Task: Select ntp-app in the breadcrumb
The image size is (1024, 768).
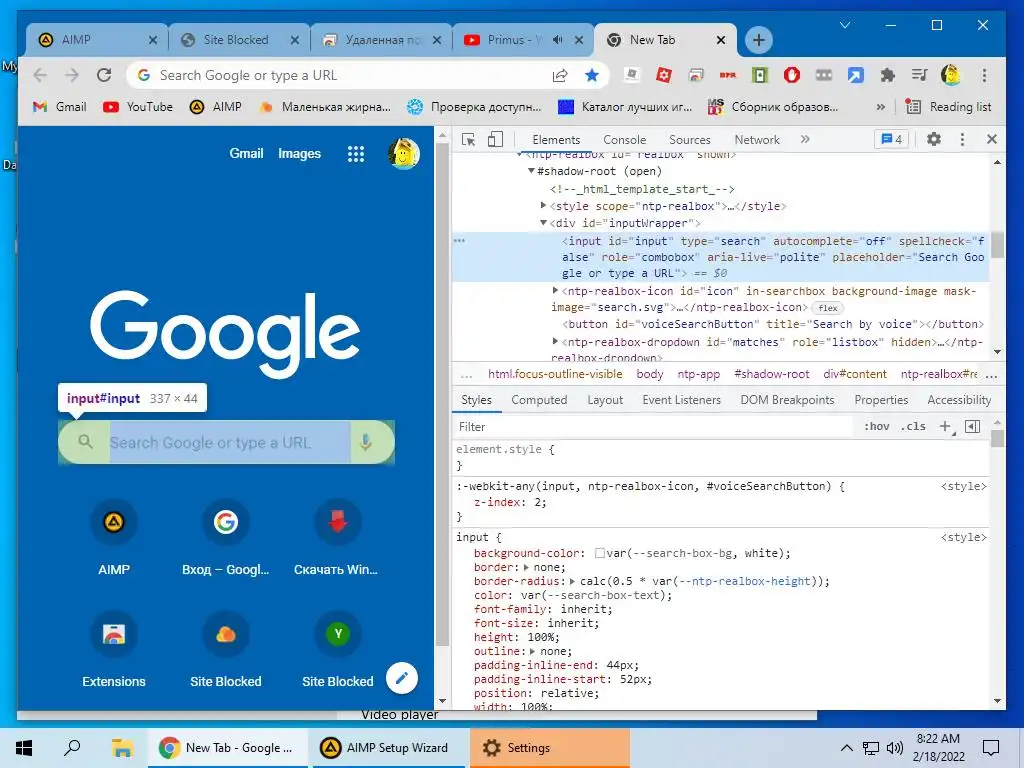Action: (699, 374)
